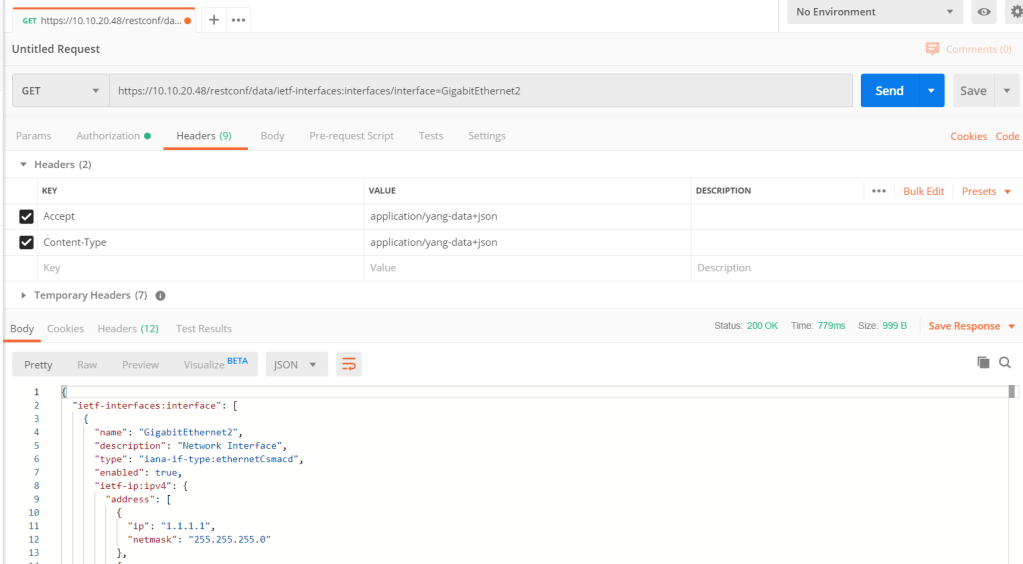The image size is (1023, 564).
Task: Click the environment quick look eye icon
Action: coord(985,12)
